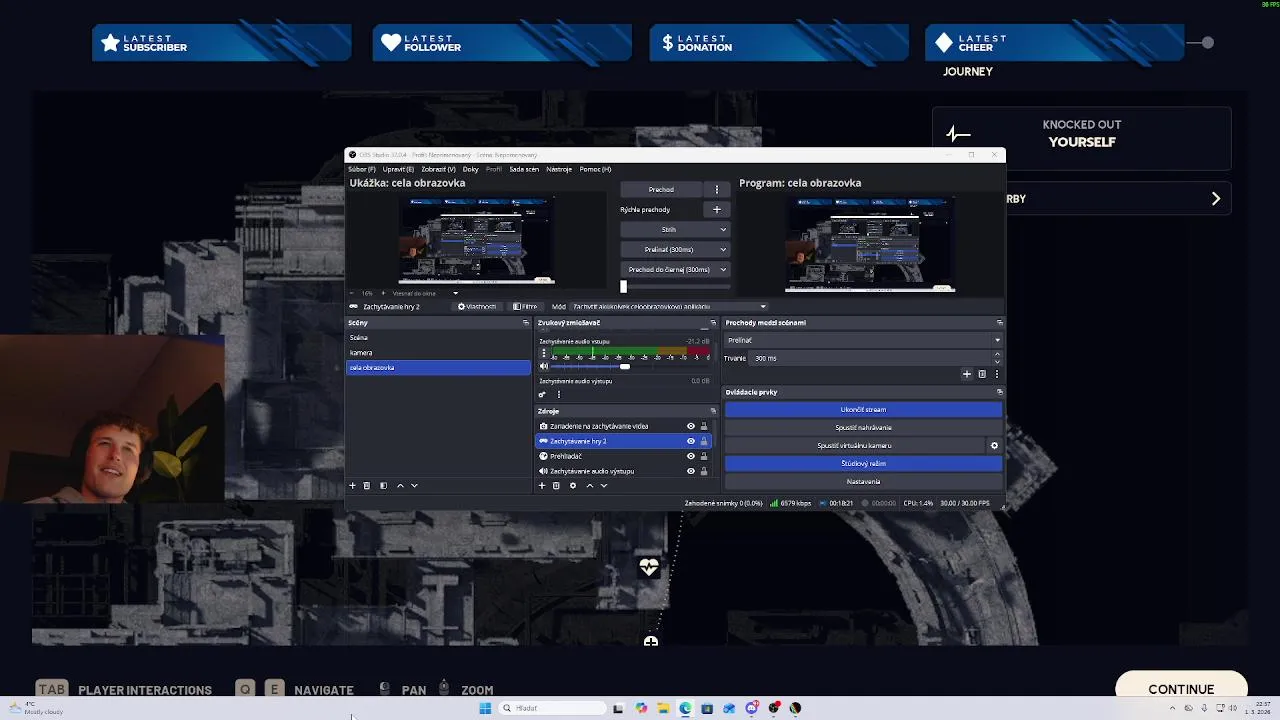Pop out the Prechody medzi scénami dock

(999, 323)
